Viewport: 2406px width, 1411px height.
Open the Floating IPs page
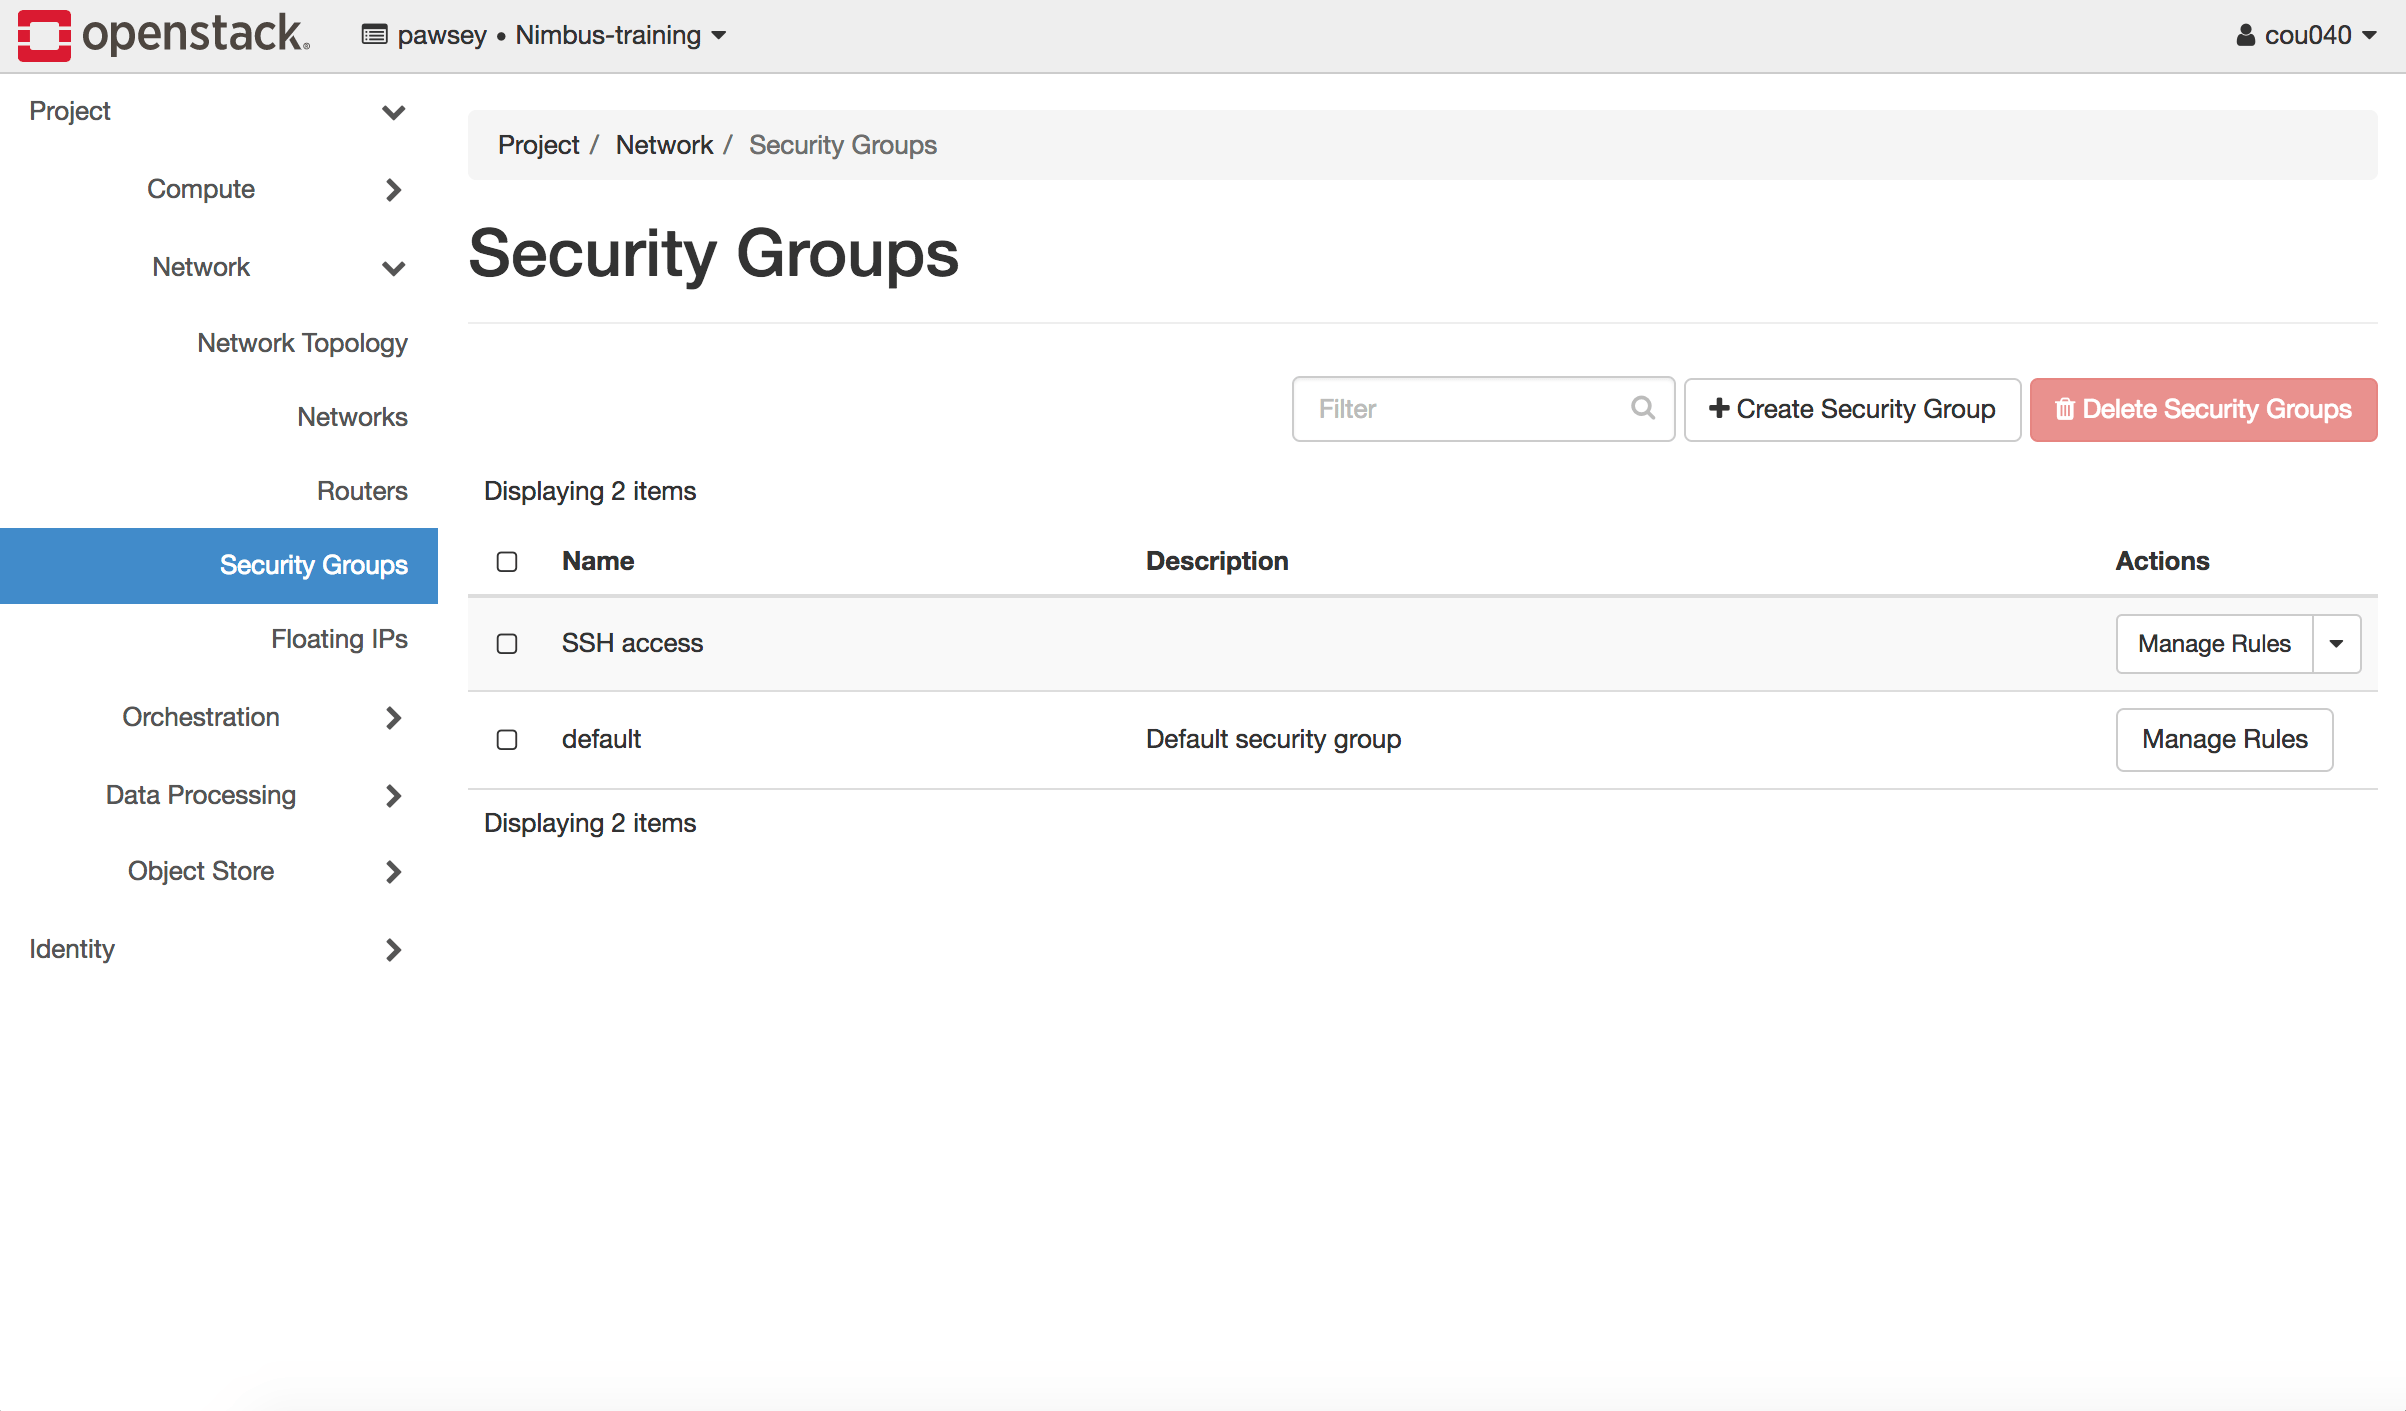coord(339,639)
